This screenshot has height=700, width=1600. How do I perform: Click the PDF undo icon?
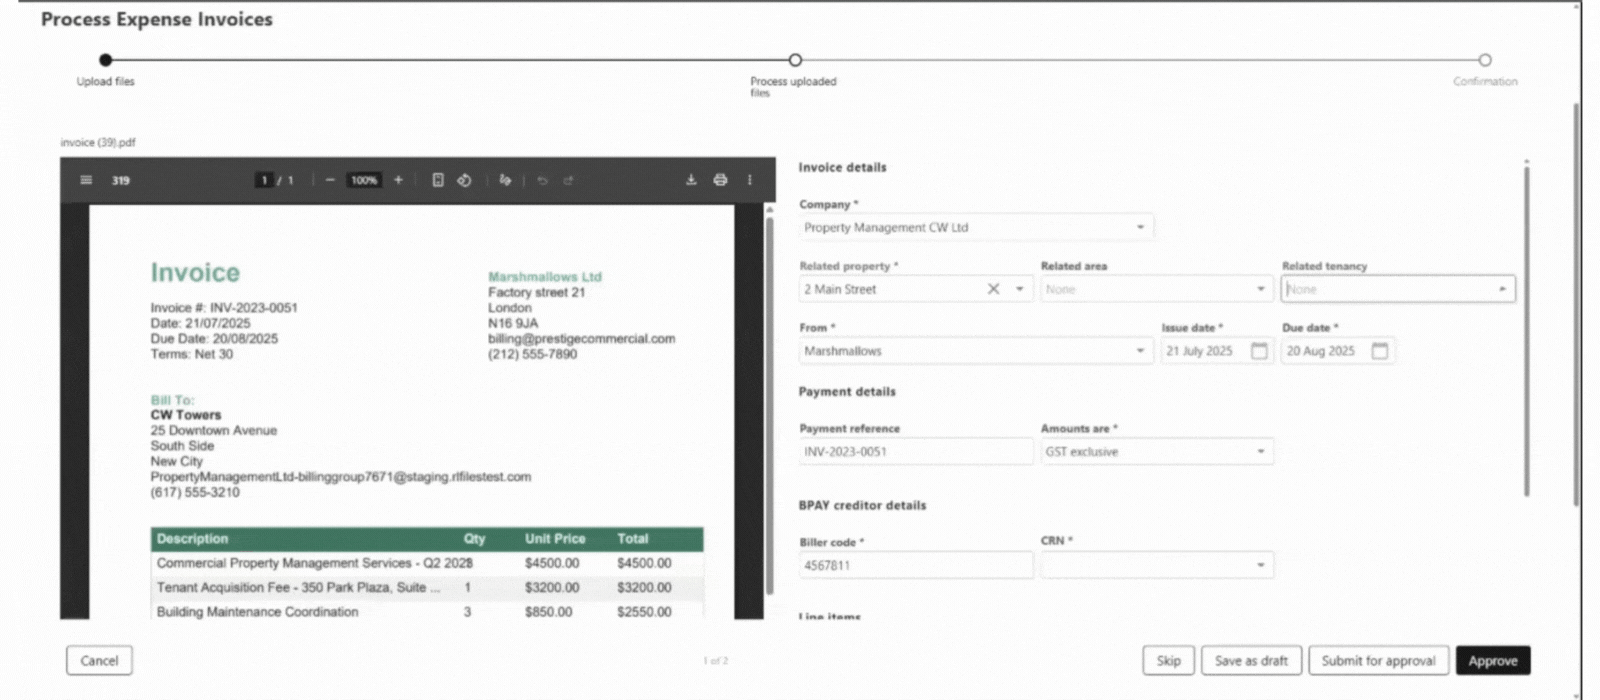[x=542, y=180]
